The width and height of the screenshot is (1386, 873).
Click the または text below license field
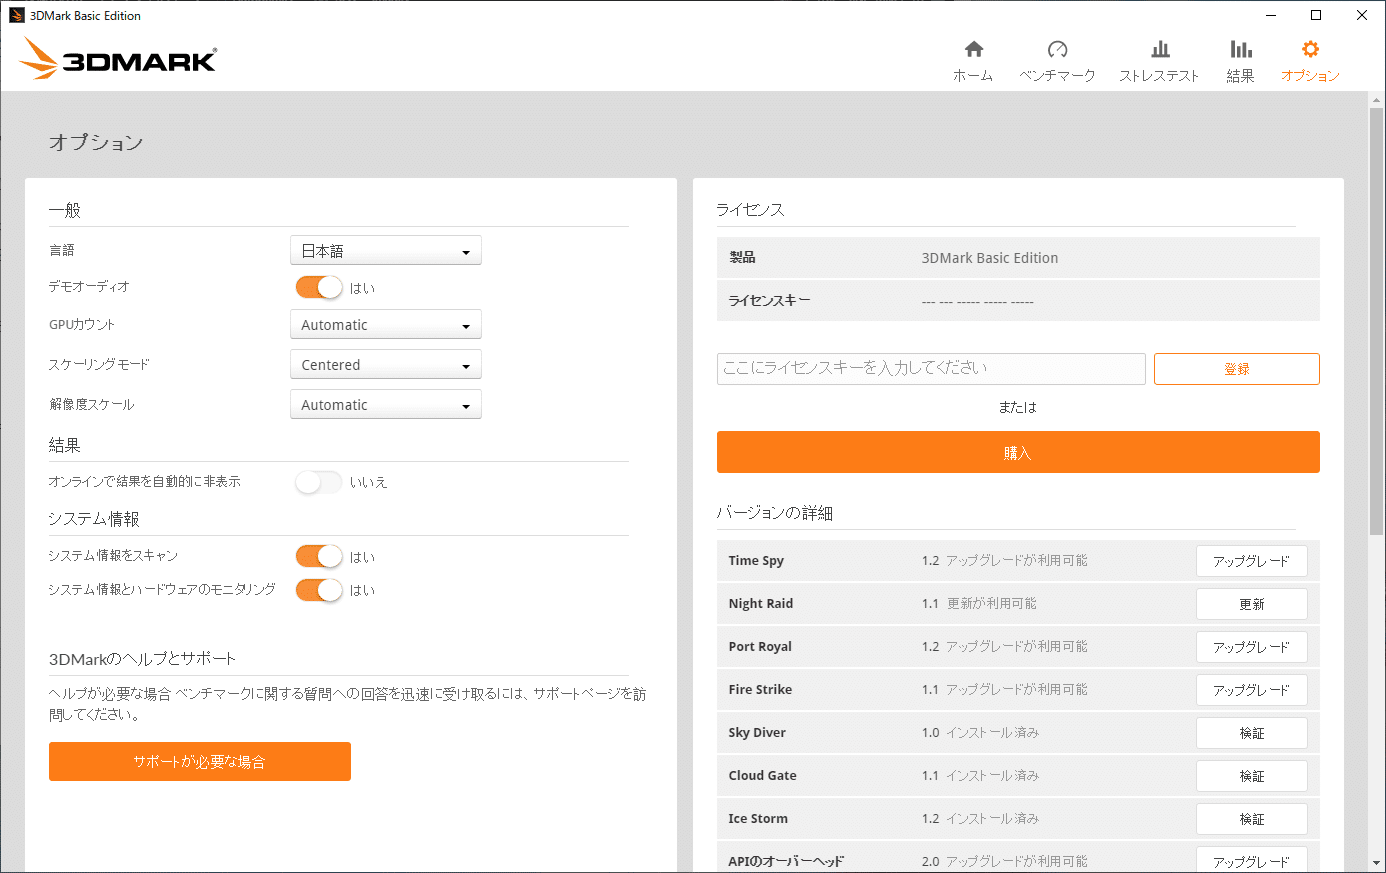[1018, 407]
